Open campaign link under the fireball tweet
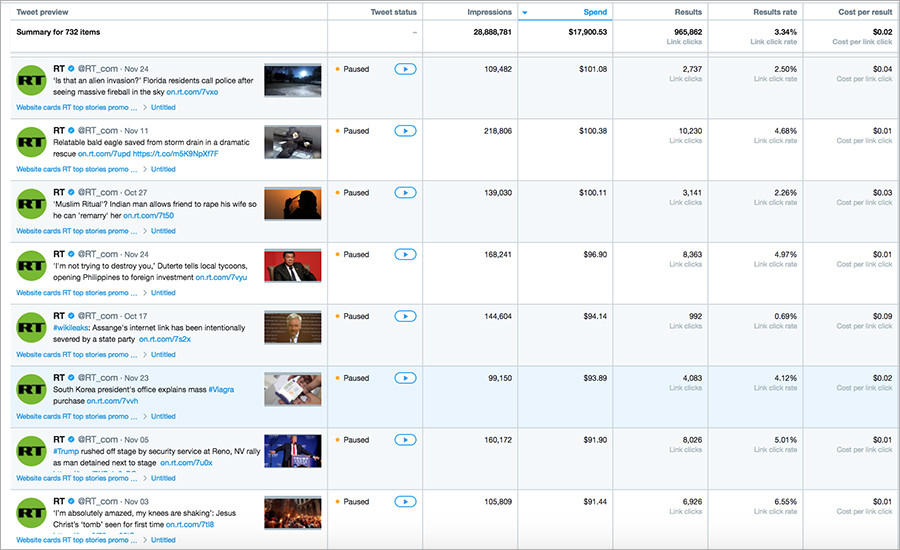 (76, 107)
